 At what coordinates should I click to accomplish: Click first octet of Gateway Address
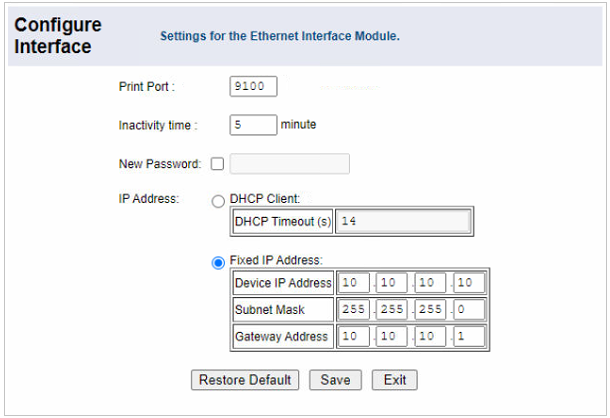pos(354,337)
